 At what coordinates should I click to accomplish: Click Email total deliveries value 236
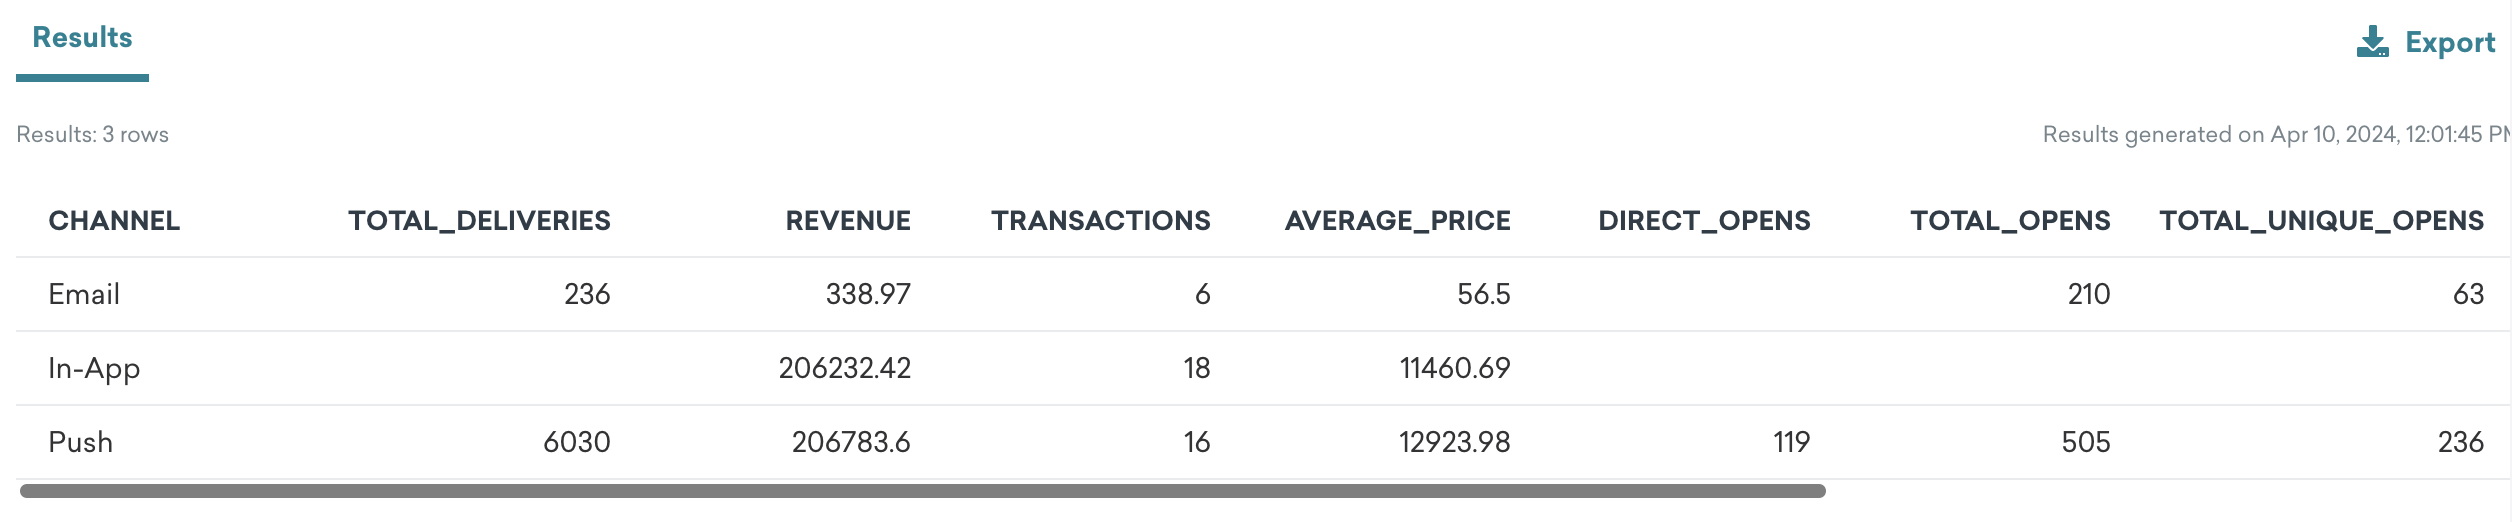point(587,294)
